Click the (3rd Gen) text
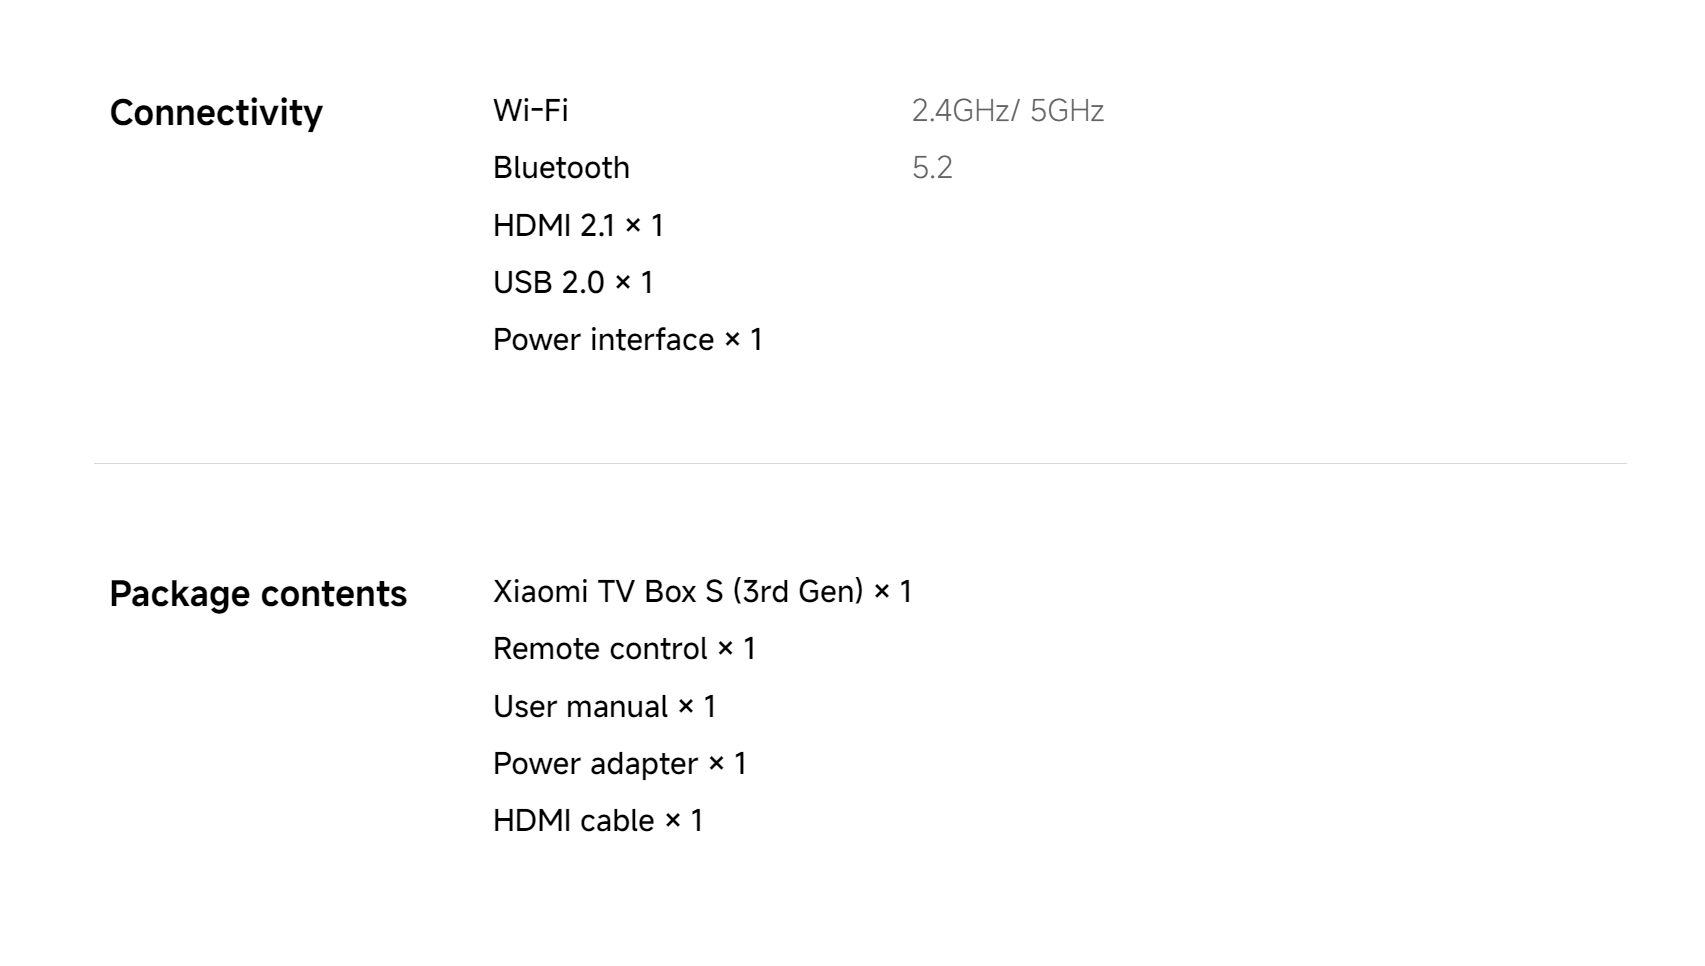This screenshot has height=966, width=1705. (798, 592)
